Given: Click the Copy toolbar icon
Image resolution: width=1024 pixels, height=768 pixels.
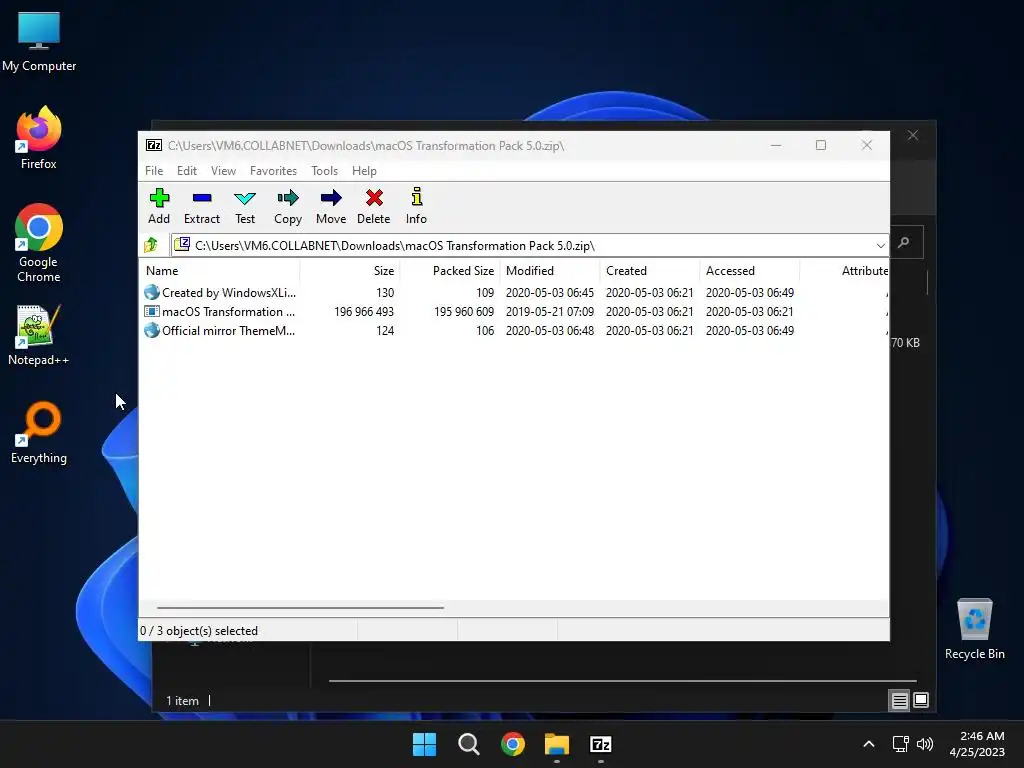Looking at the screenshot, I should pos(288,198).
